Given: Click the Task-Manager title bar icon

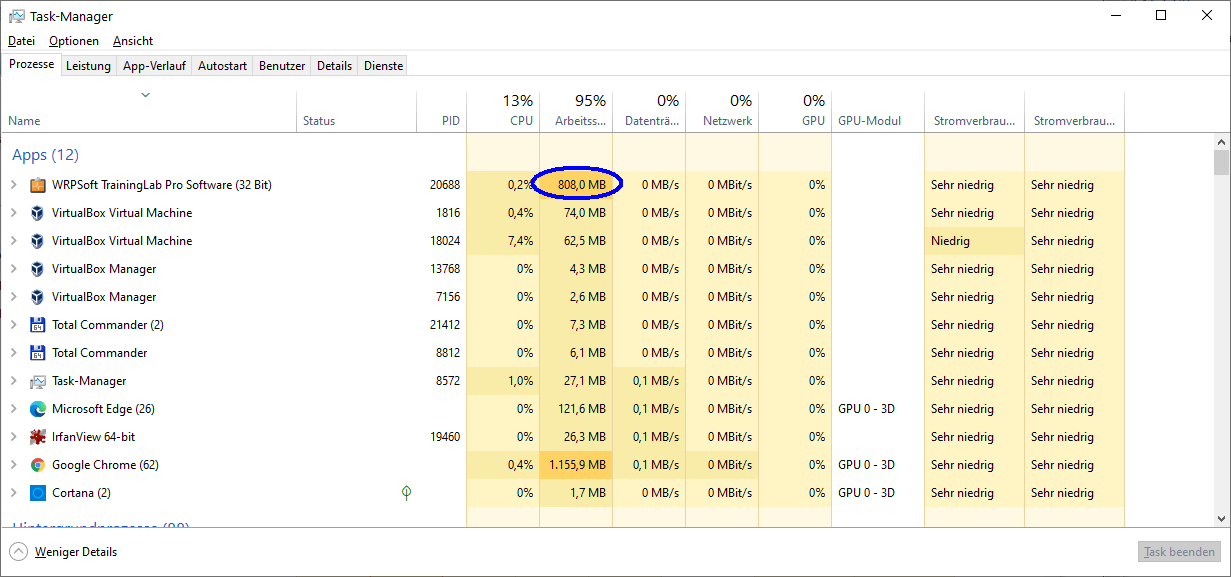Looking at the screenshot, I should [x=17, y=16].
